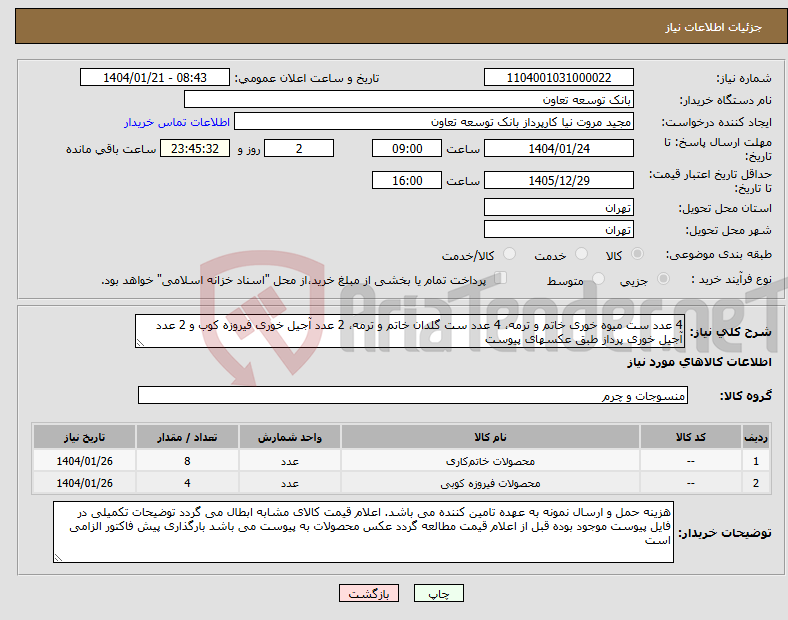Screen dimensions: 788x620
Task: Click the announcement date field 1404/01/21 - 08:43
Action: [155, 77]
